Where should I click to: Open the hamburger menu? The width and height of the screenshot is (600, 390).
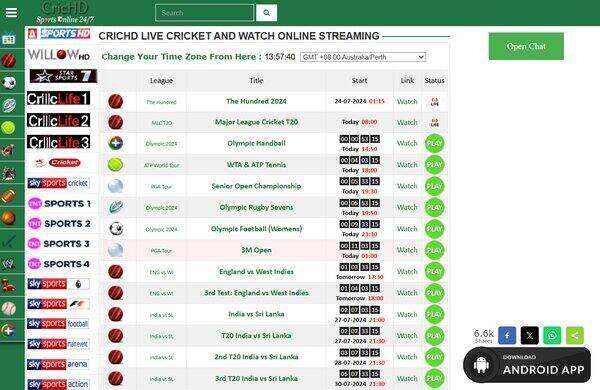pos(11,13)
